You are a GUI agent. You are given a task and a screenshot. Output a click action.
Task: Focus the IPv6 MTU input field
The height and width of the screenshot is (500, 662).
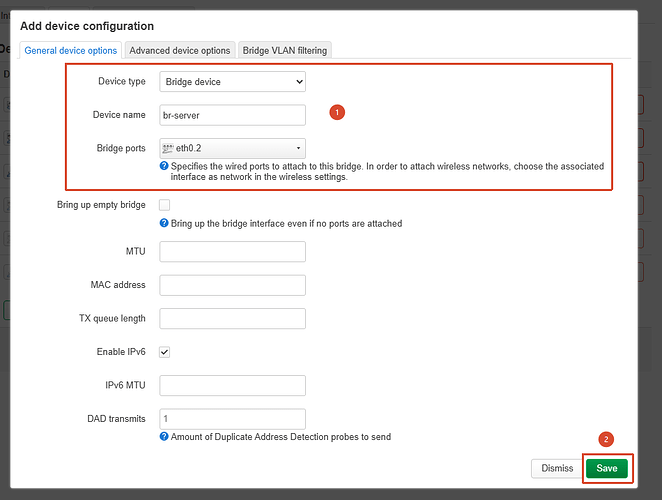(233, 386)
